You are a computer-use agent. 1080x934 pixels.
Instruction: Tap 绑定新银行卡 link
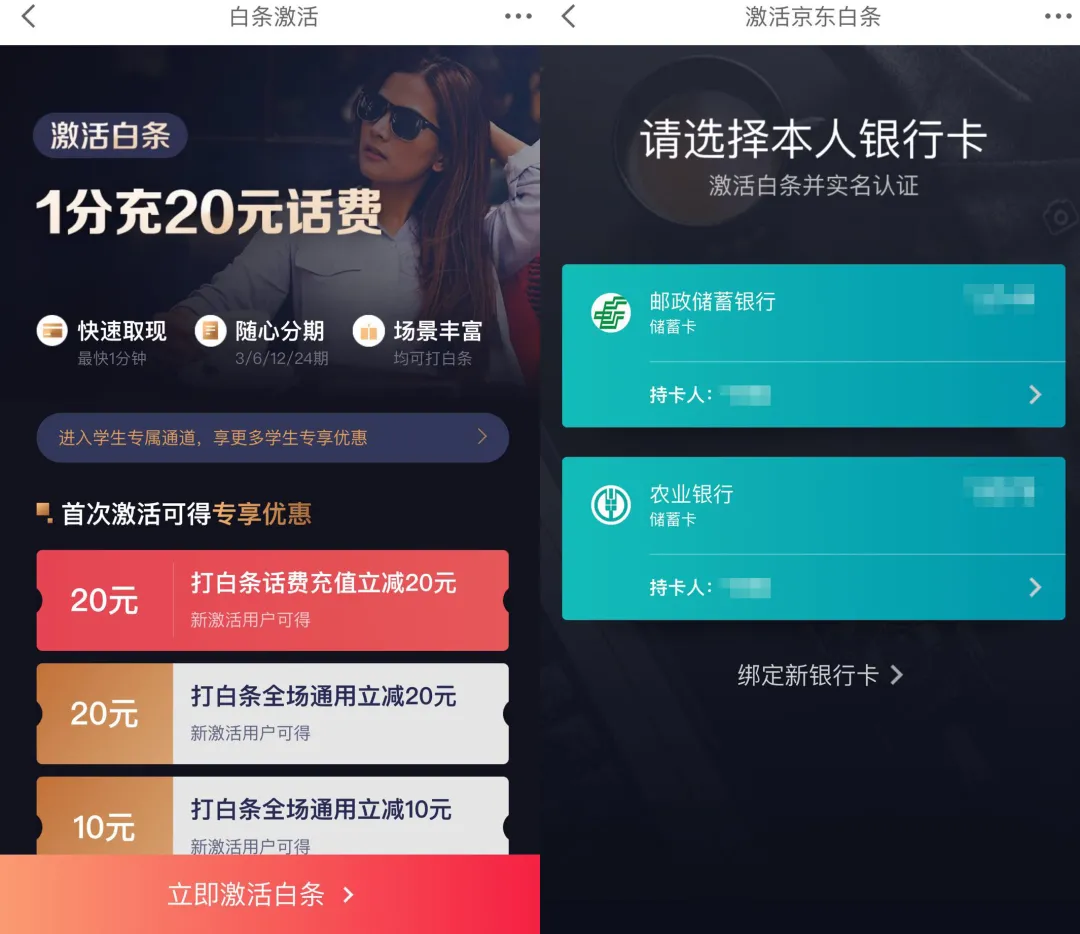(820, 675)
